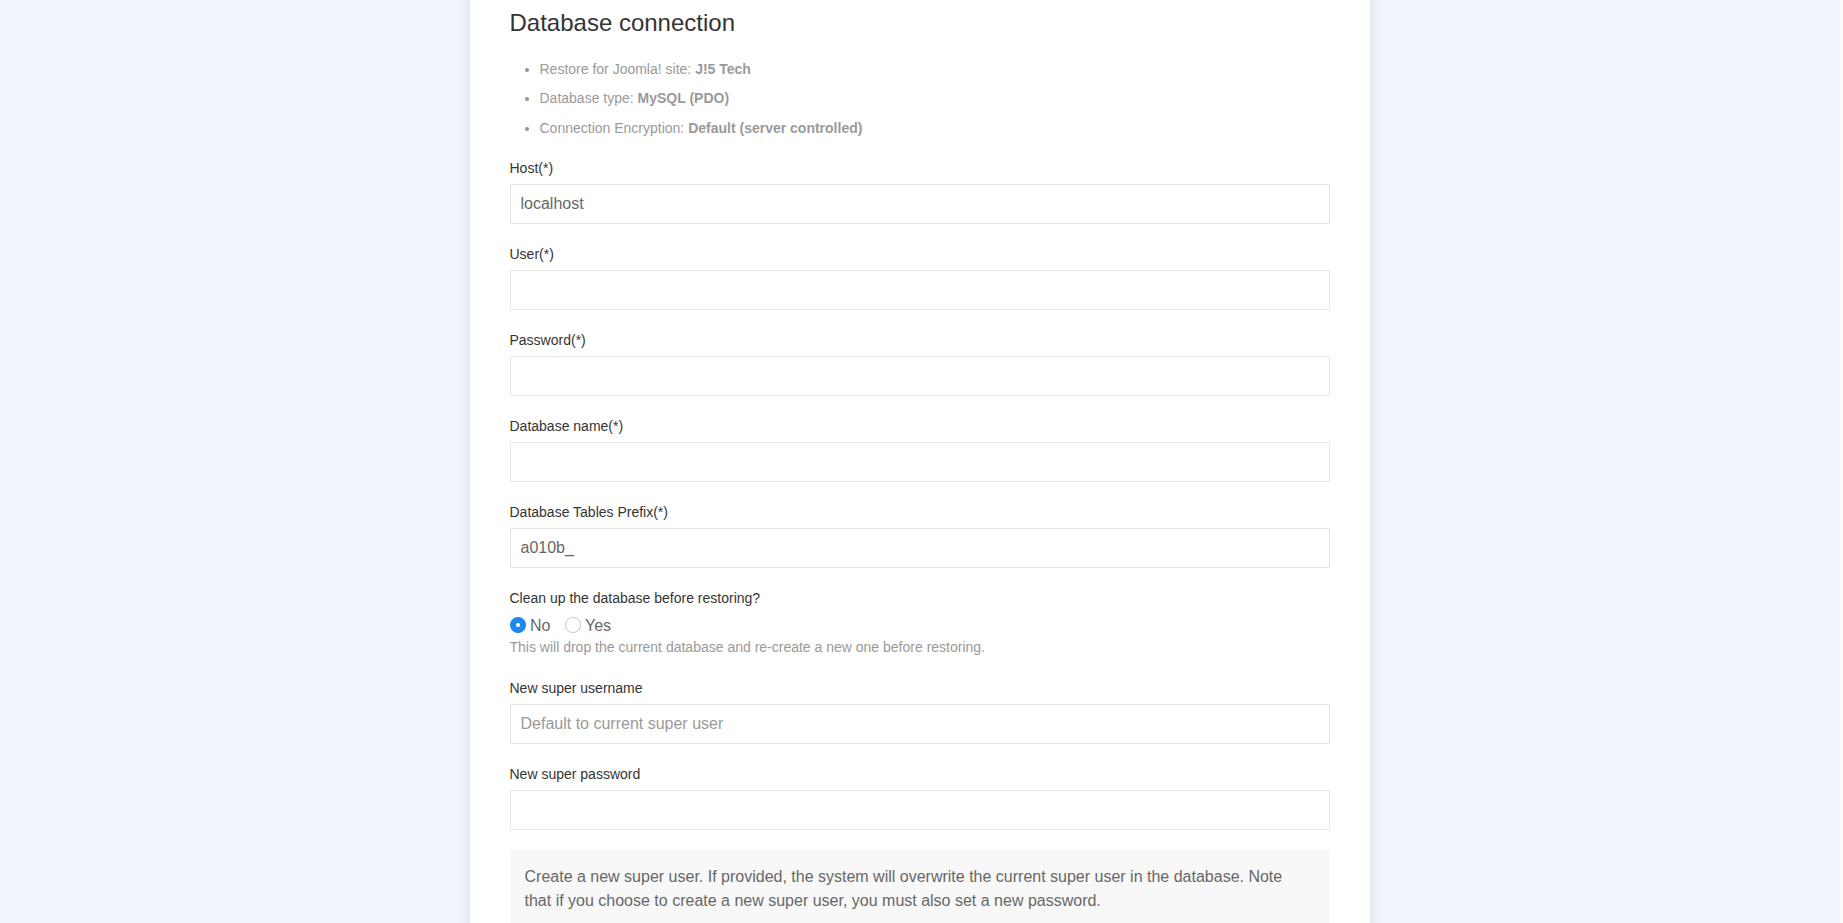
Task: Click the Host field containing localhost
Action: coord(919,204)
